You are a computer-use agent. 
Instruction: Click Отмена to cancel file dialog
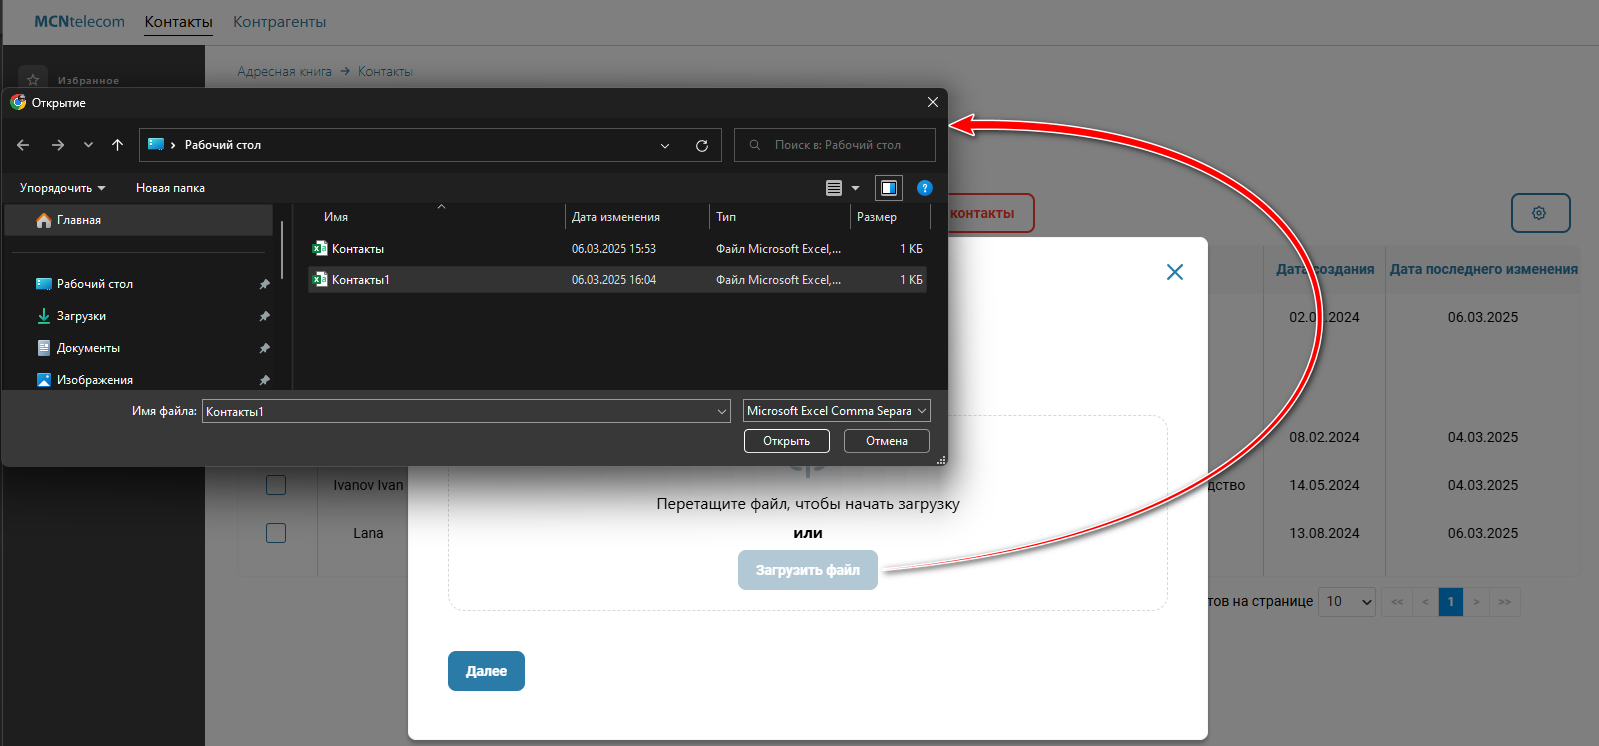[887, 441]
